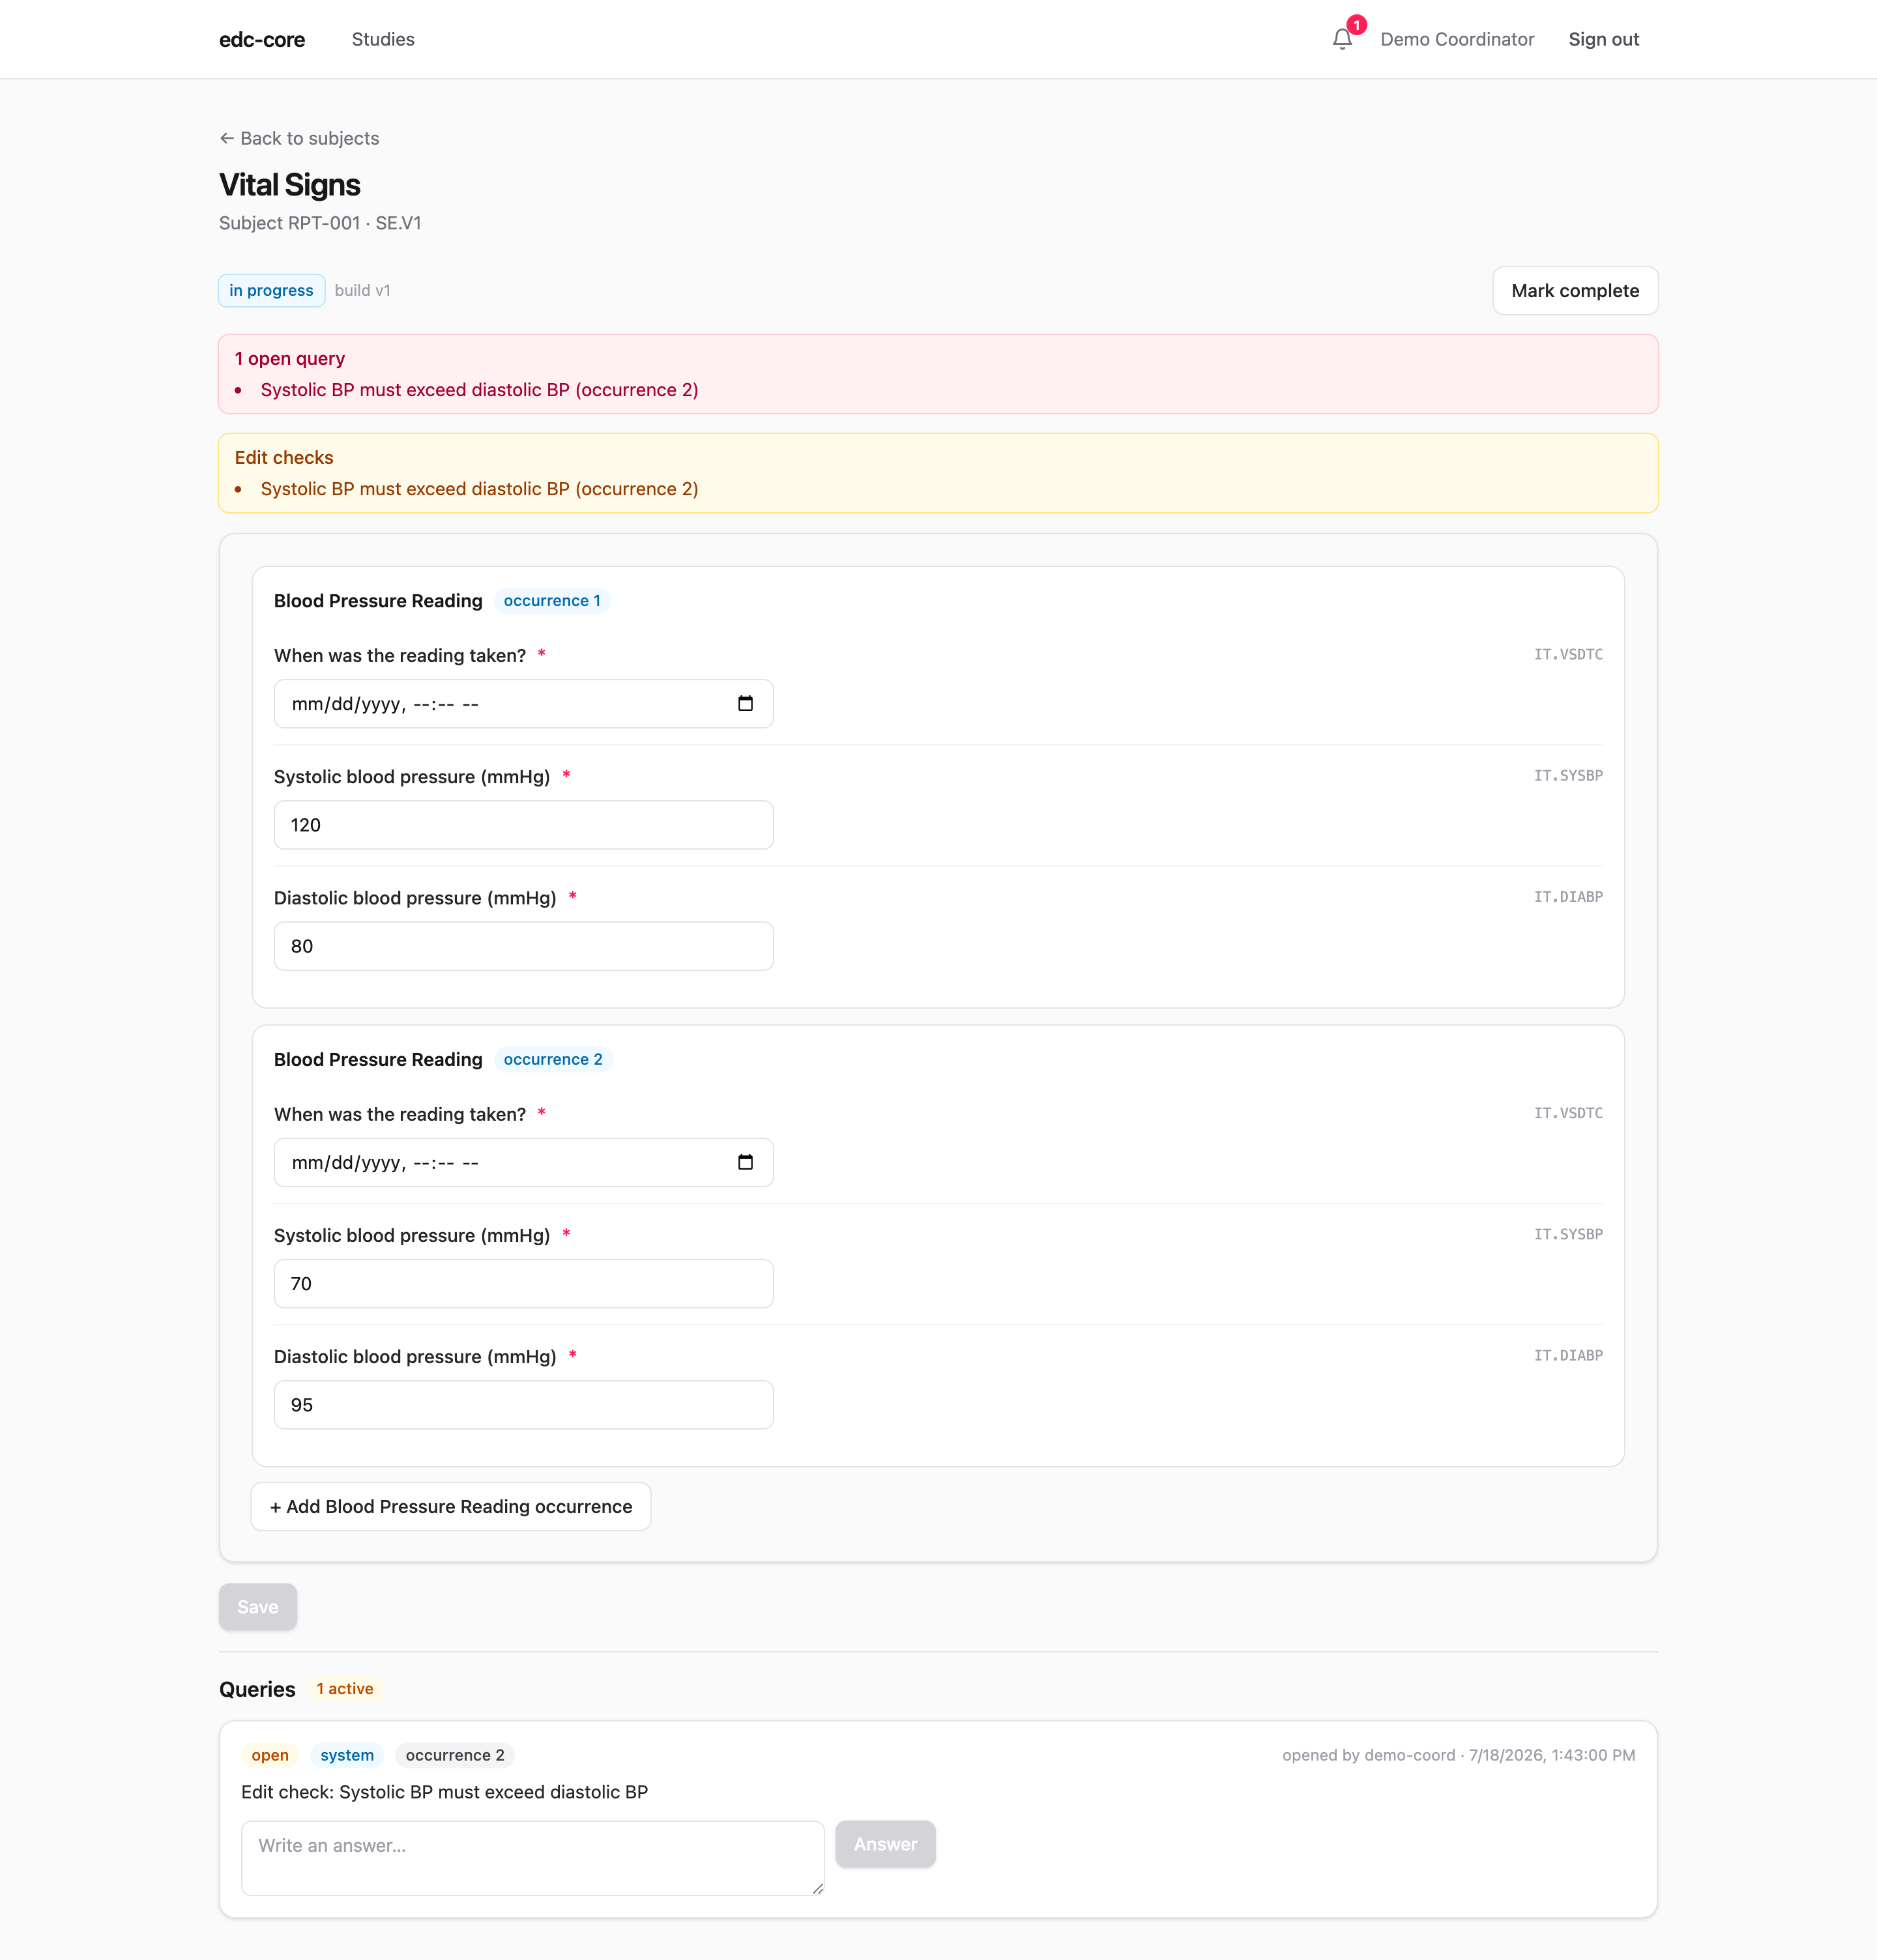Click the Save button
The image size is (1877, 1960).
[258, 1606]
